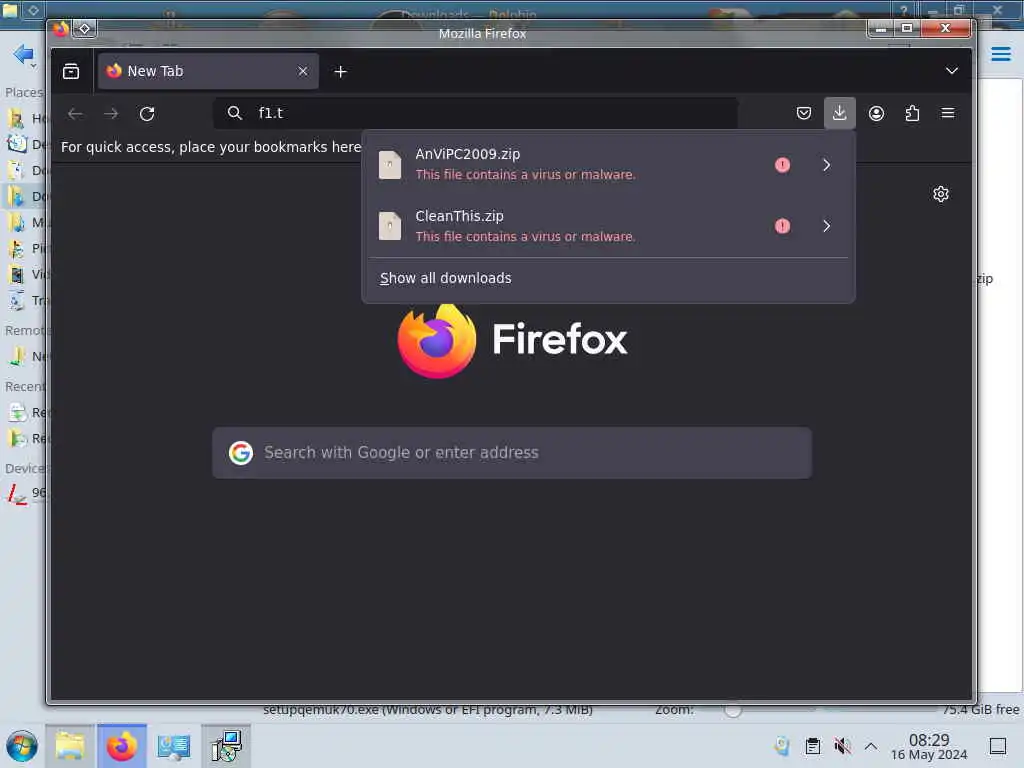Close the New Tab tab
The width and height of the screenshot is (1024, 768).
coord(302,71)
